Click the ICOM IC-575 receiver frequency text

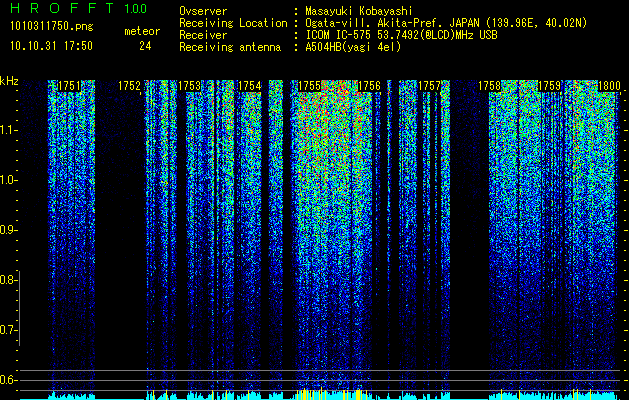pos(401,35)
